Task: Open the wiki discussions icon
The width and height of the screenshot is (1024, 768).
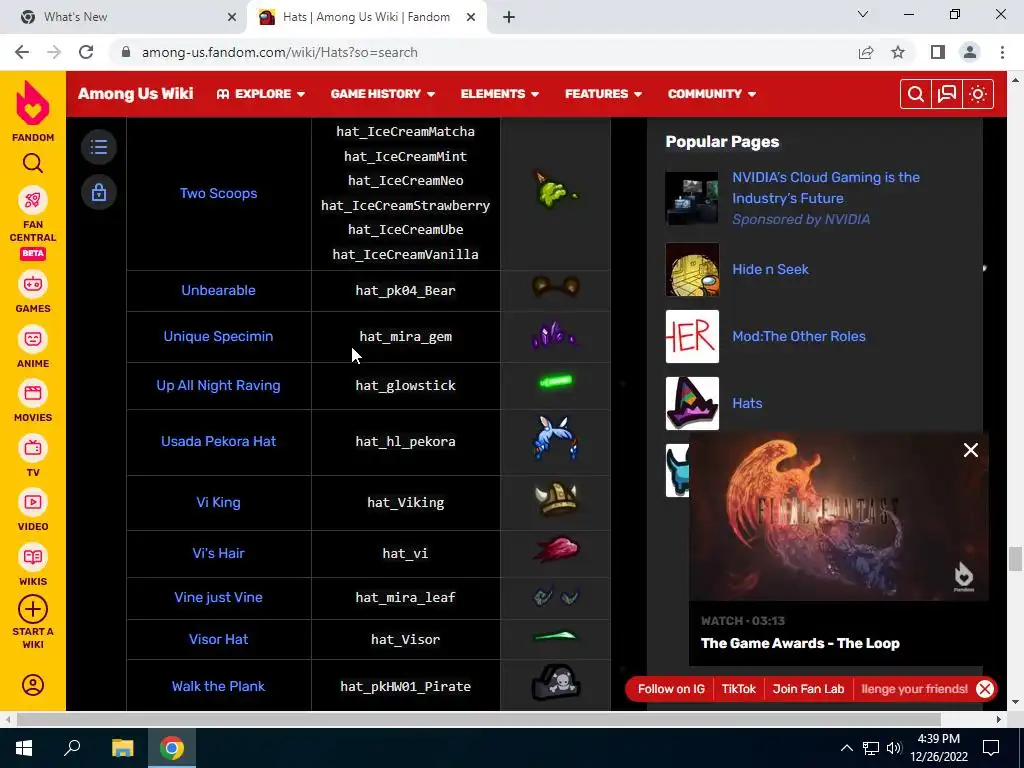Action: [x=947, y=94]
